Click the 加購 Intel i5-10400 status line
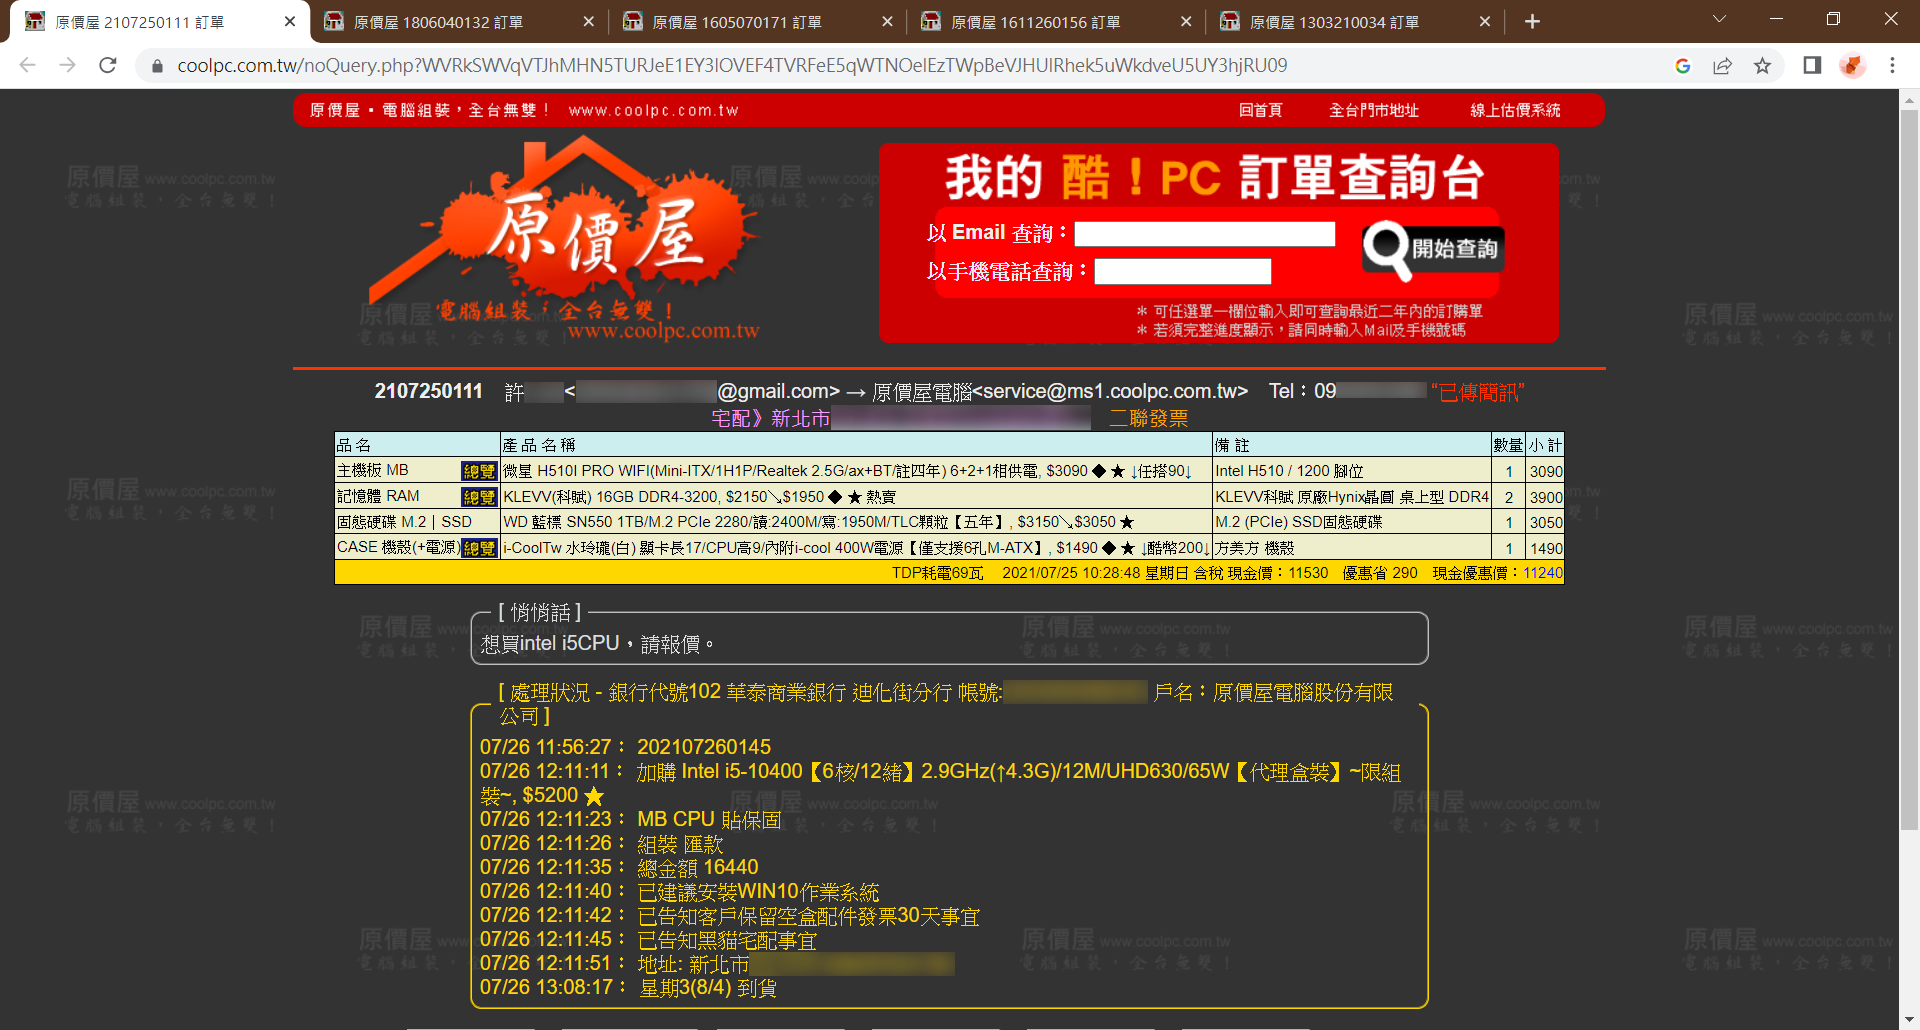Screen dimensions: 1920x1030 (x=940, y=783)
